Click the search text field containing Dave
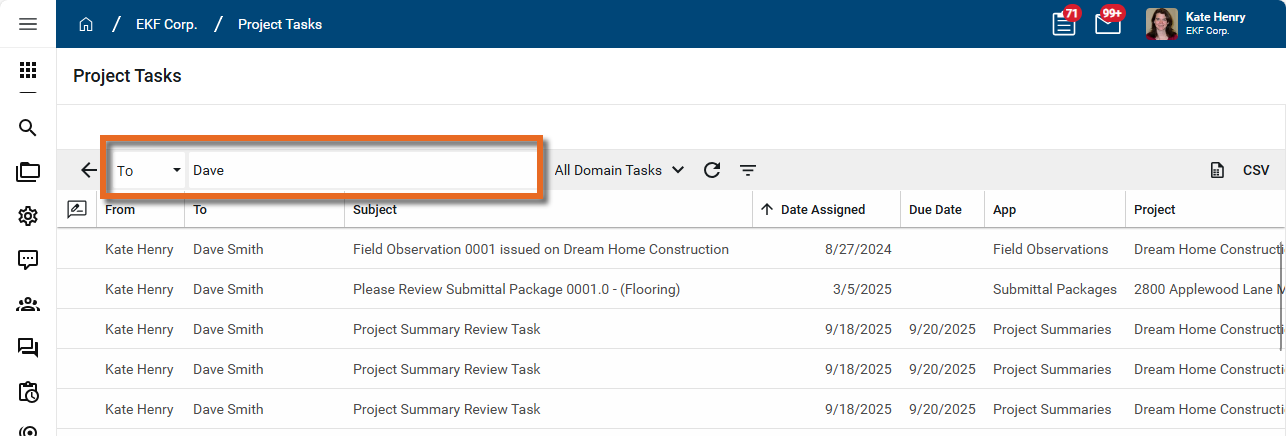1286x436 pixels. click(360, 170)
